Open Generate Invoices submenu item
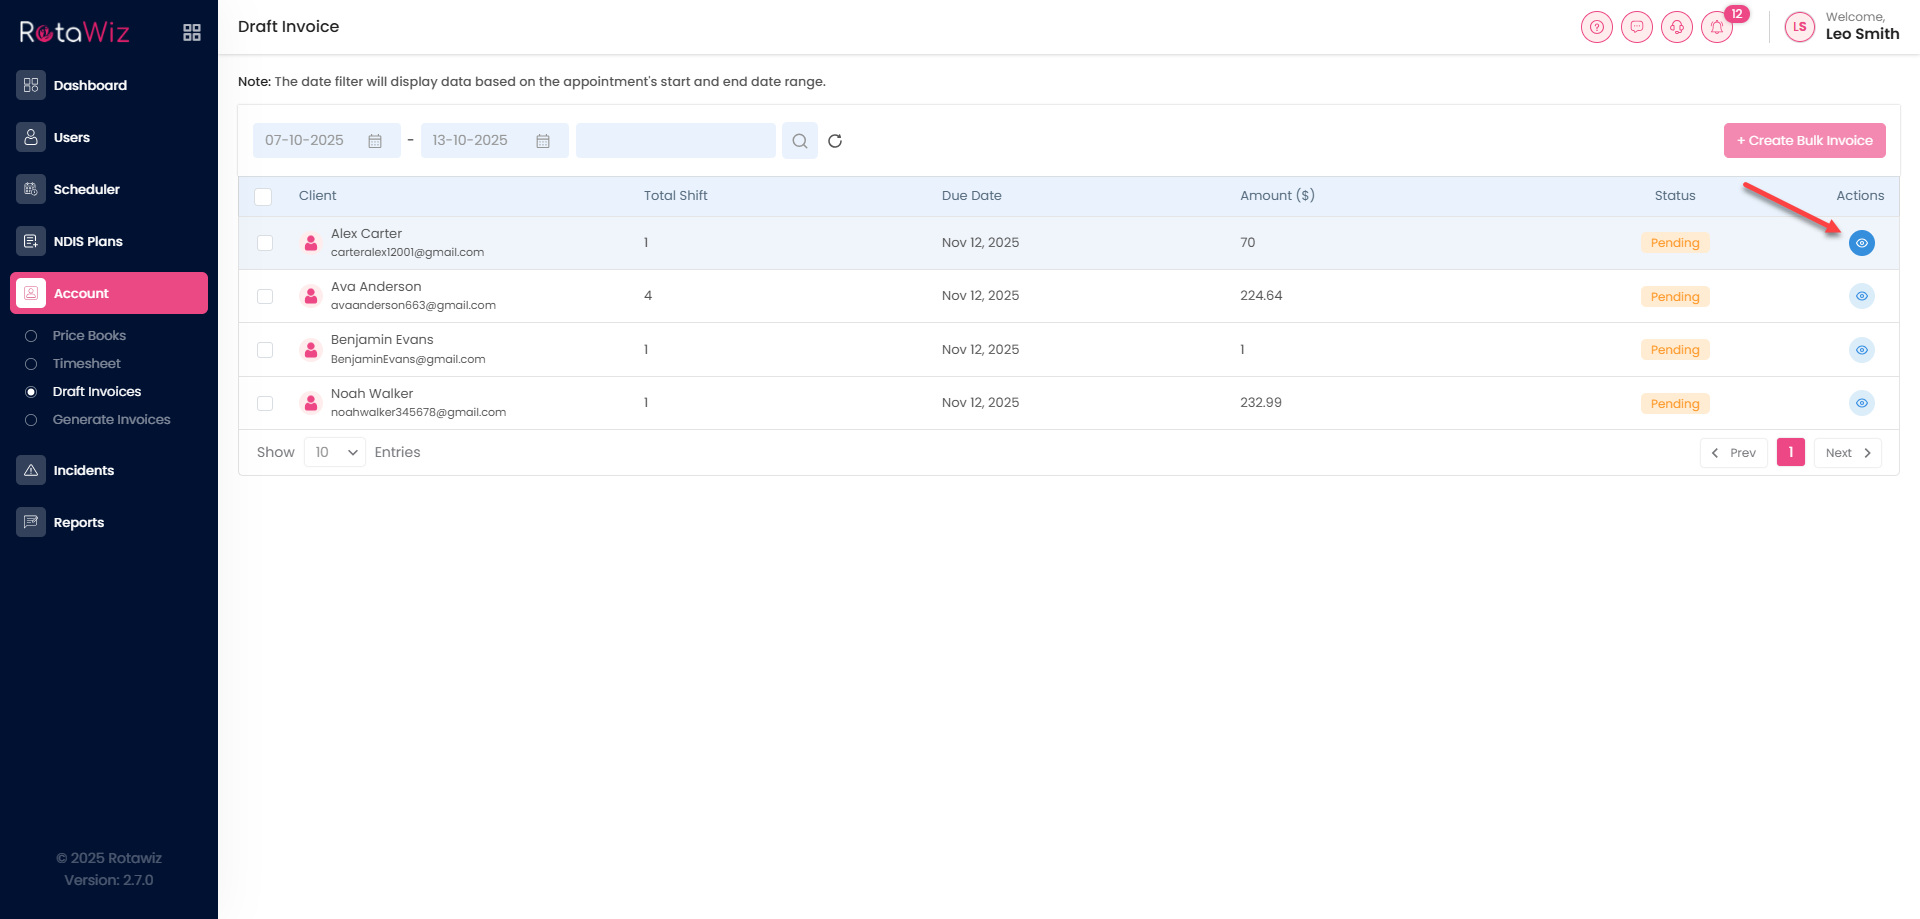 pos(111,420)
